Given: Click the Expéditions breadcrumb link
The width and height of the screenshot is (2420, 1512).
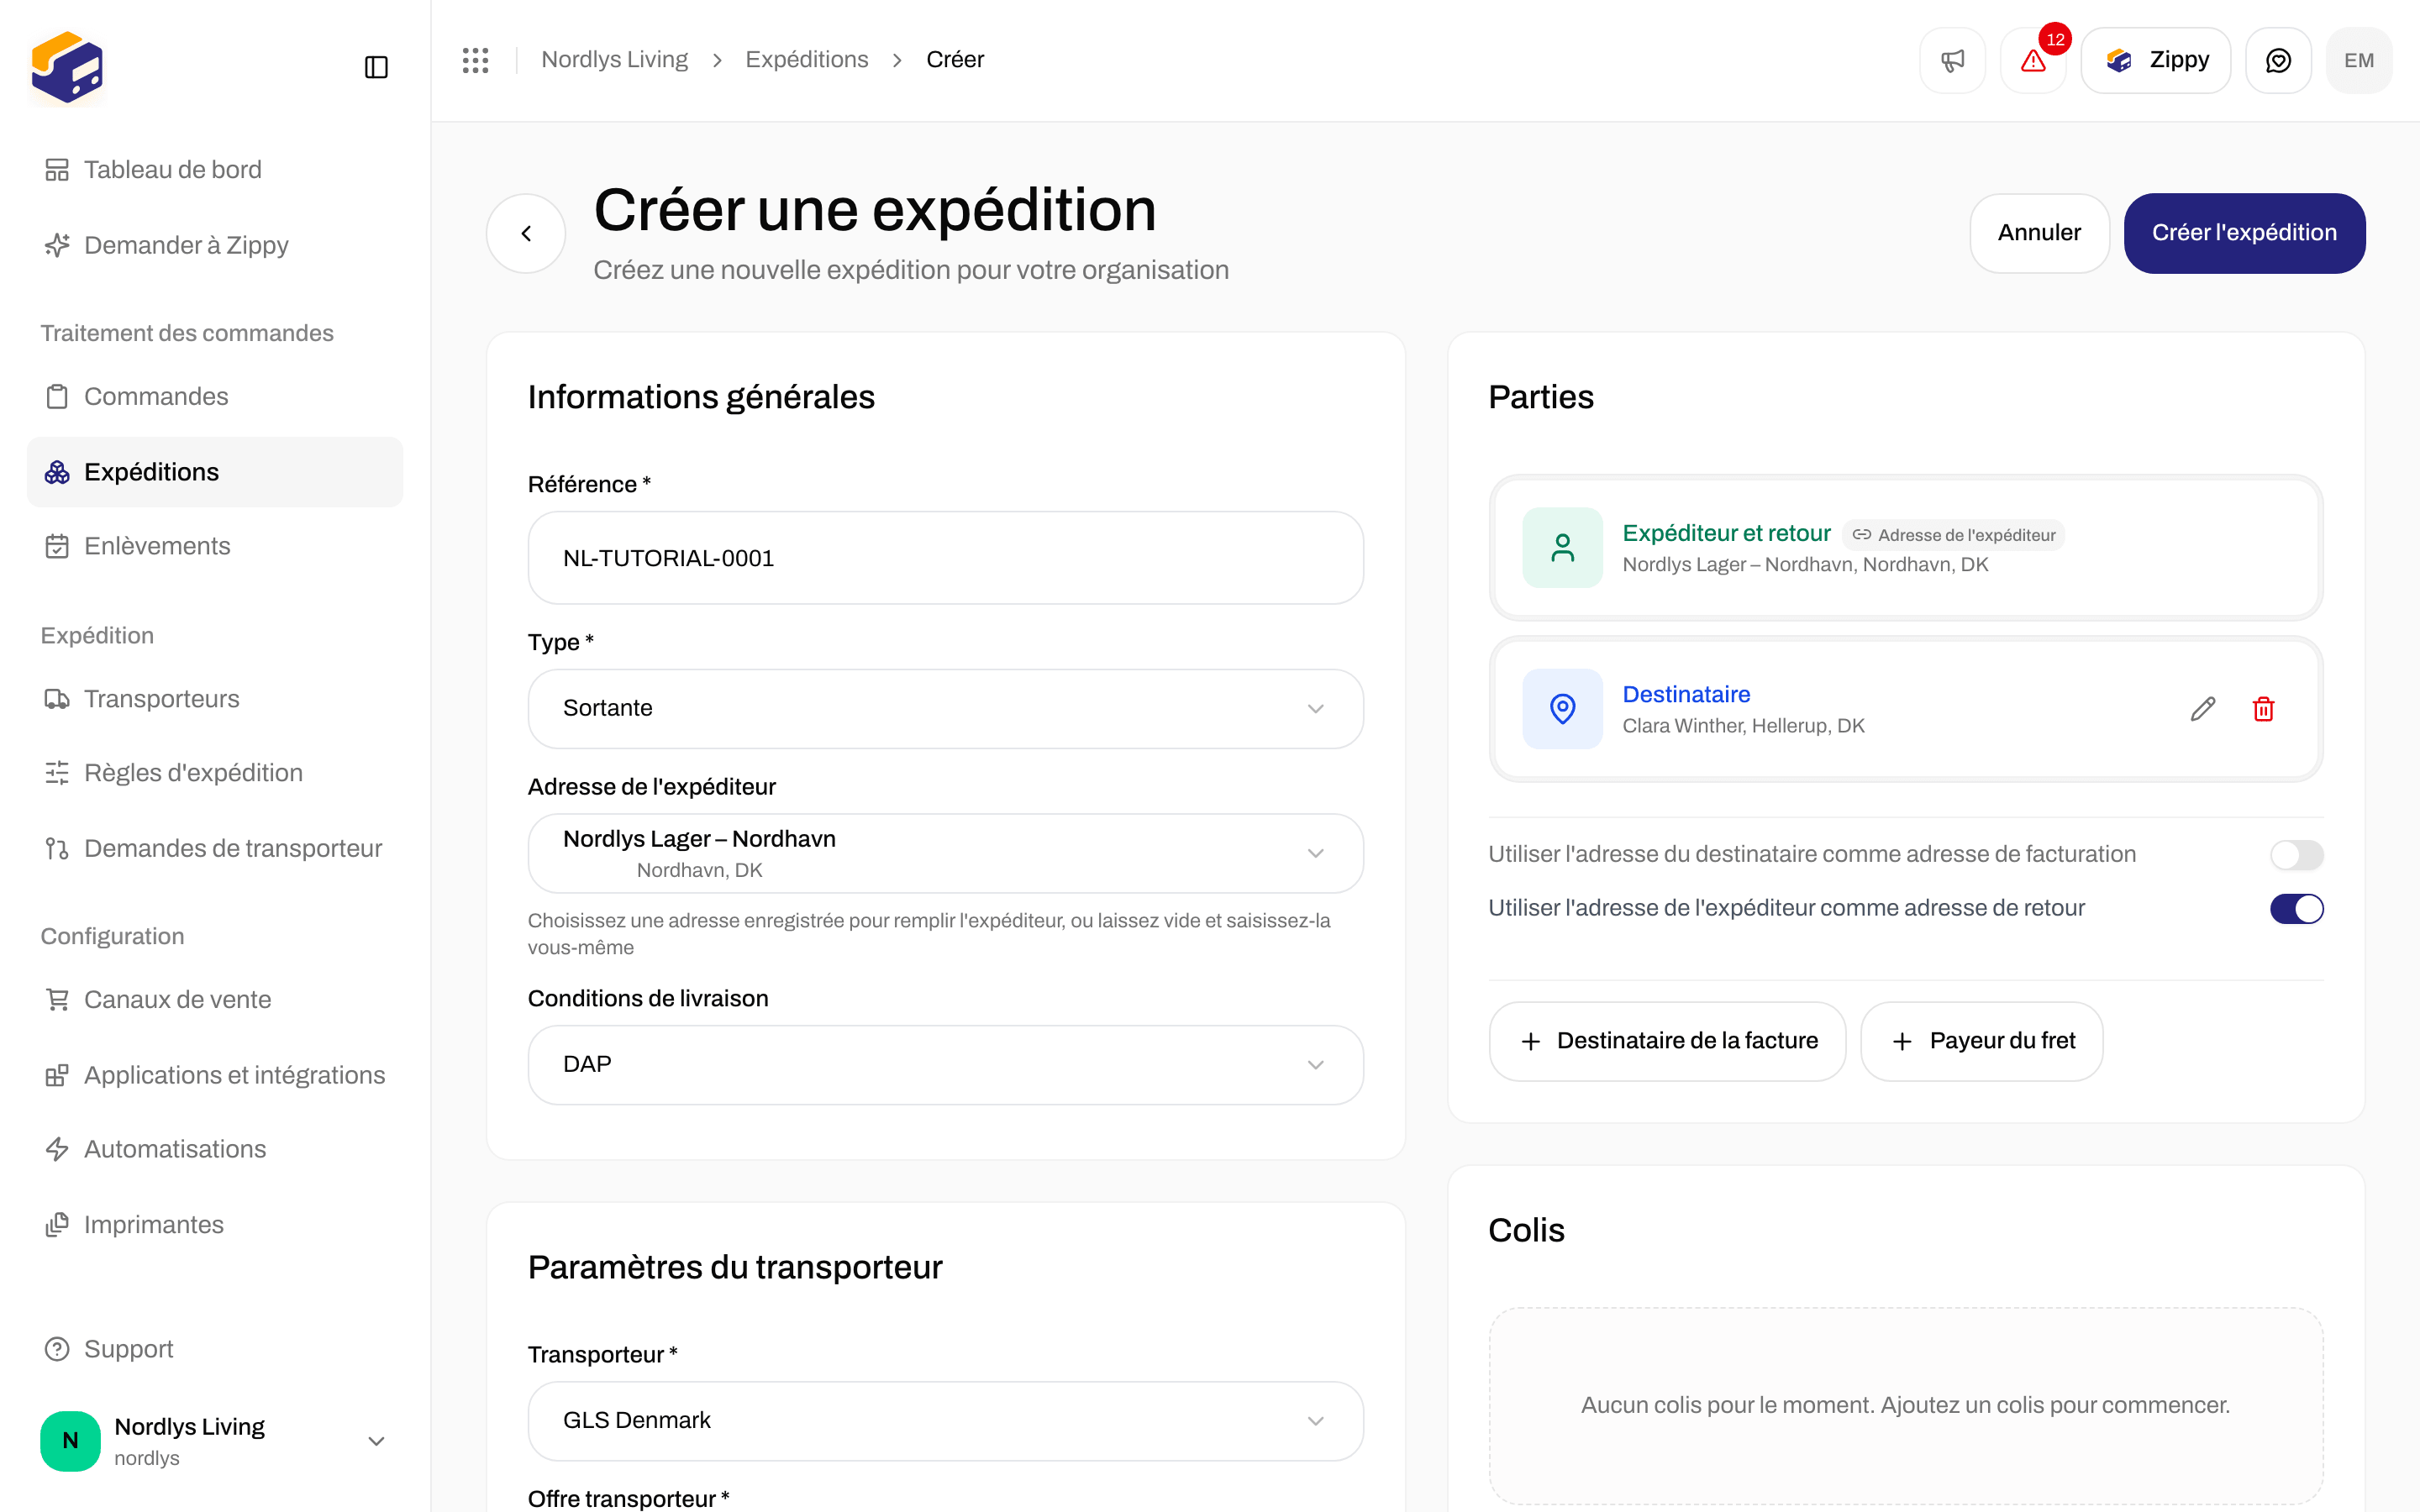Looking at the screenshot, I should tap(807, 60).
